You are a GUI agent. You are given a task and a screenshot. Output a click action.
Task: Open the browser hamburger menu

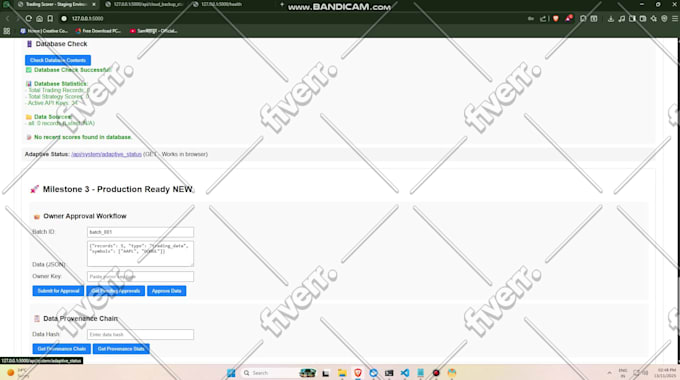pos(675,19)
